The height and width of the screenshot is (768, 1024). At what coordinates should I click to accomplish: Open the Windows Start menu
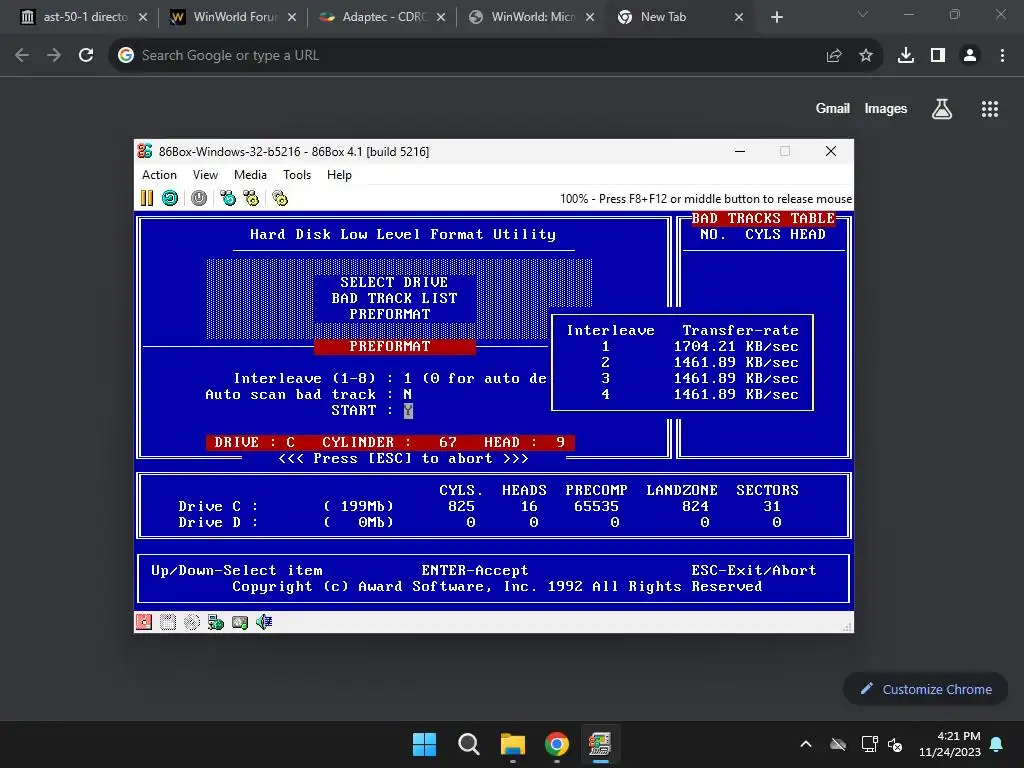[x=424, y=744]
